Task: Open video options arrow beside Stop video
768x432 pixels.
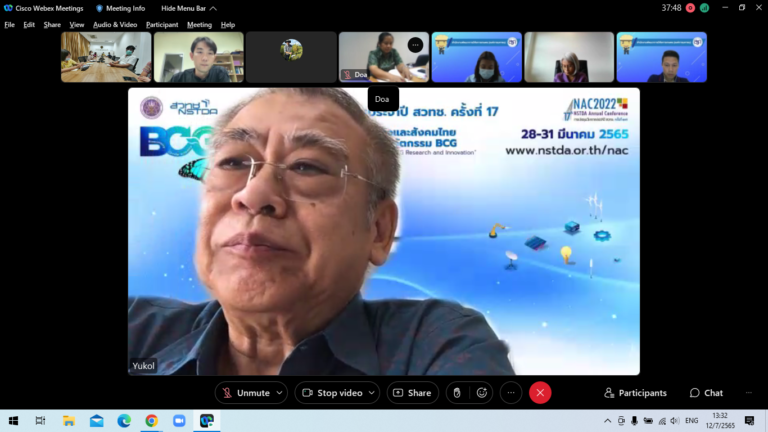Action: click(x=371, y=393)
